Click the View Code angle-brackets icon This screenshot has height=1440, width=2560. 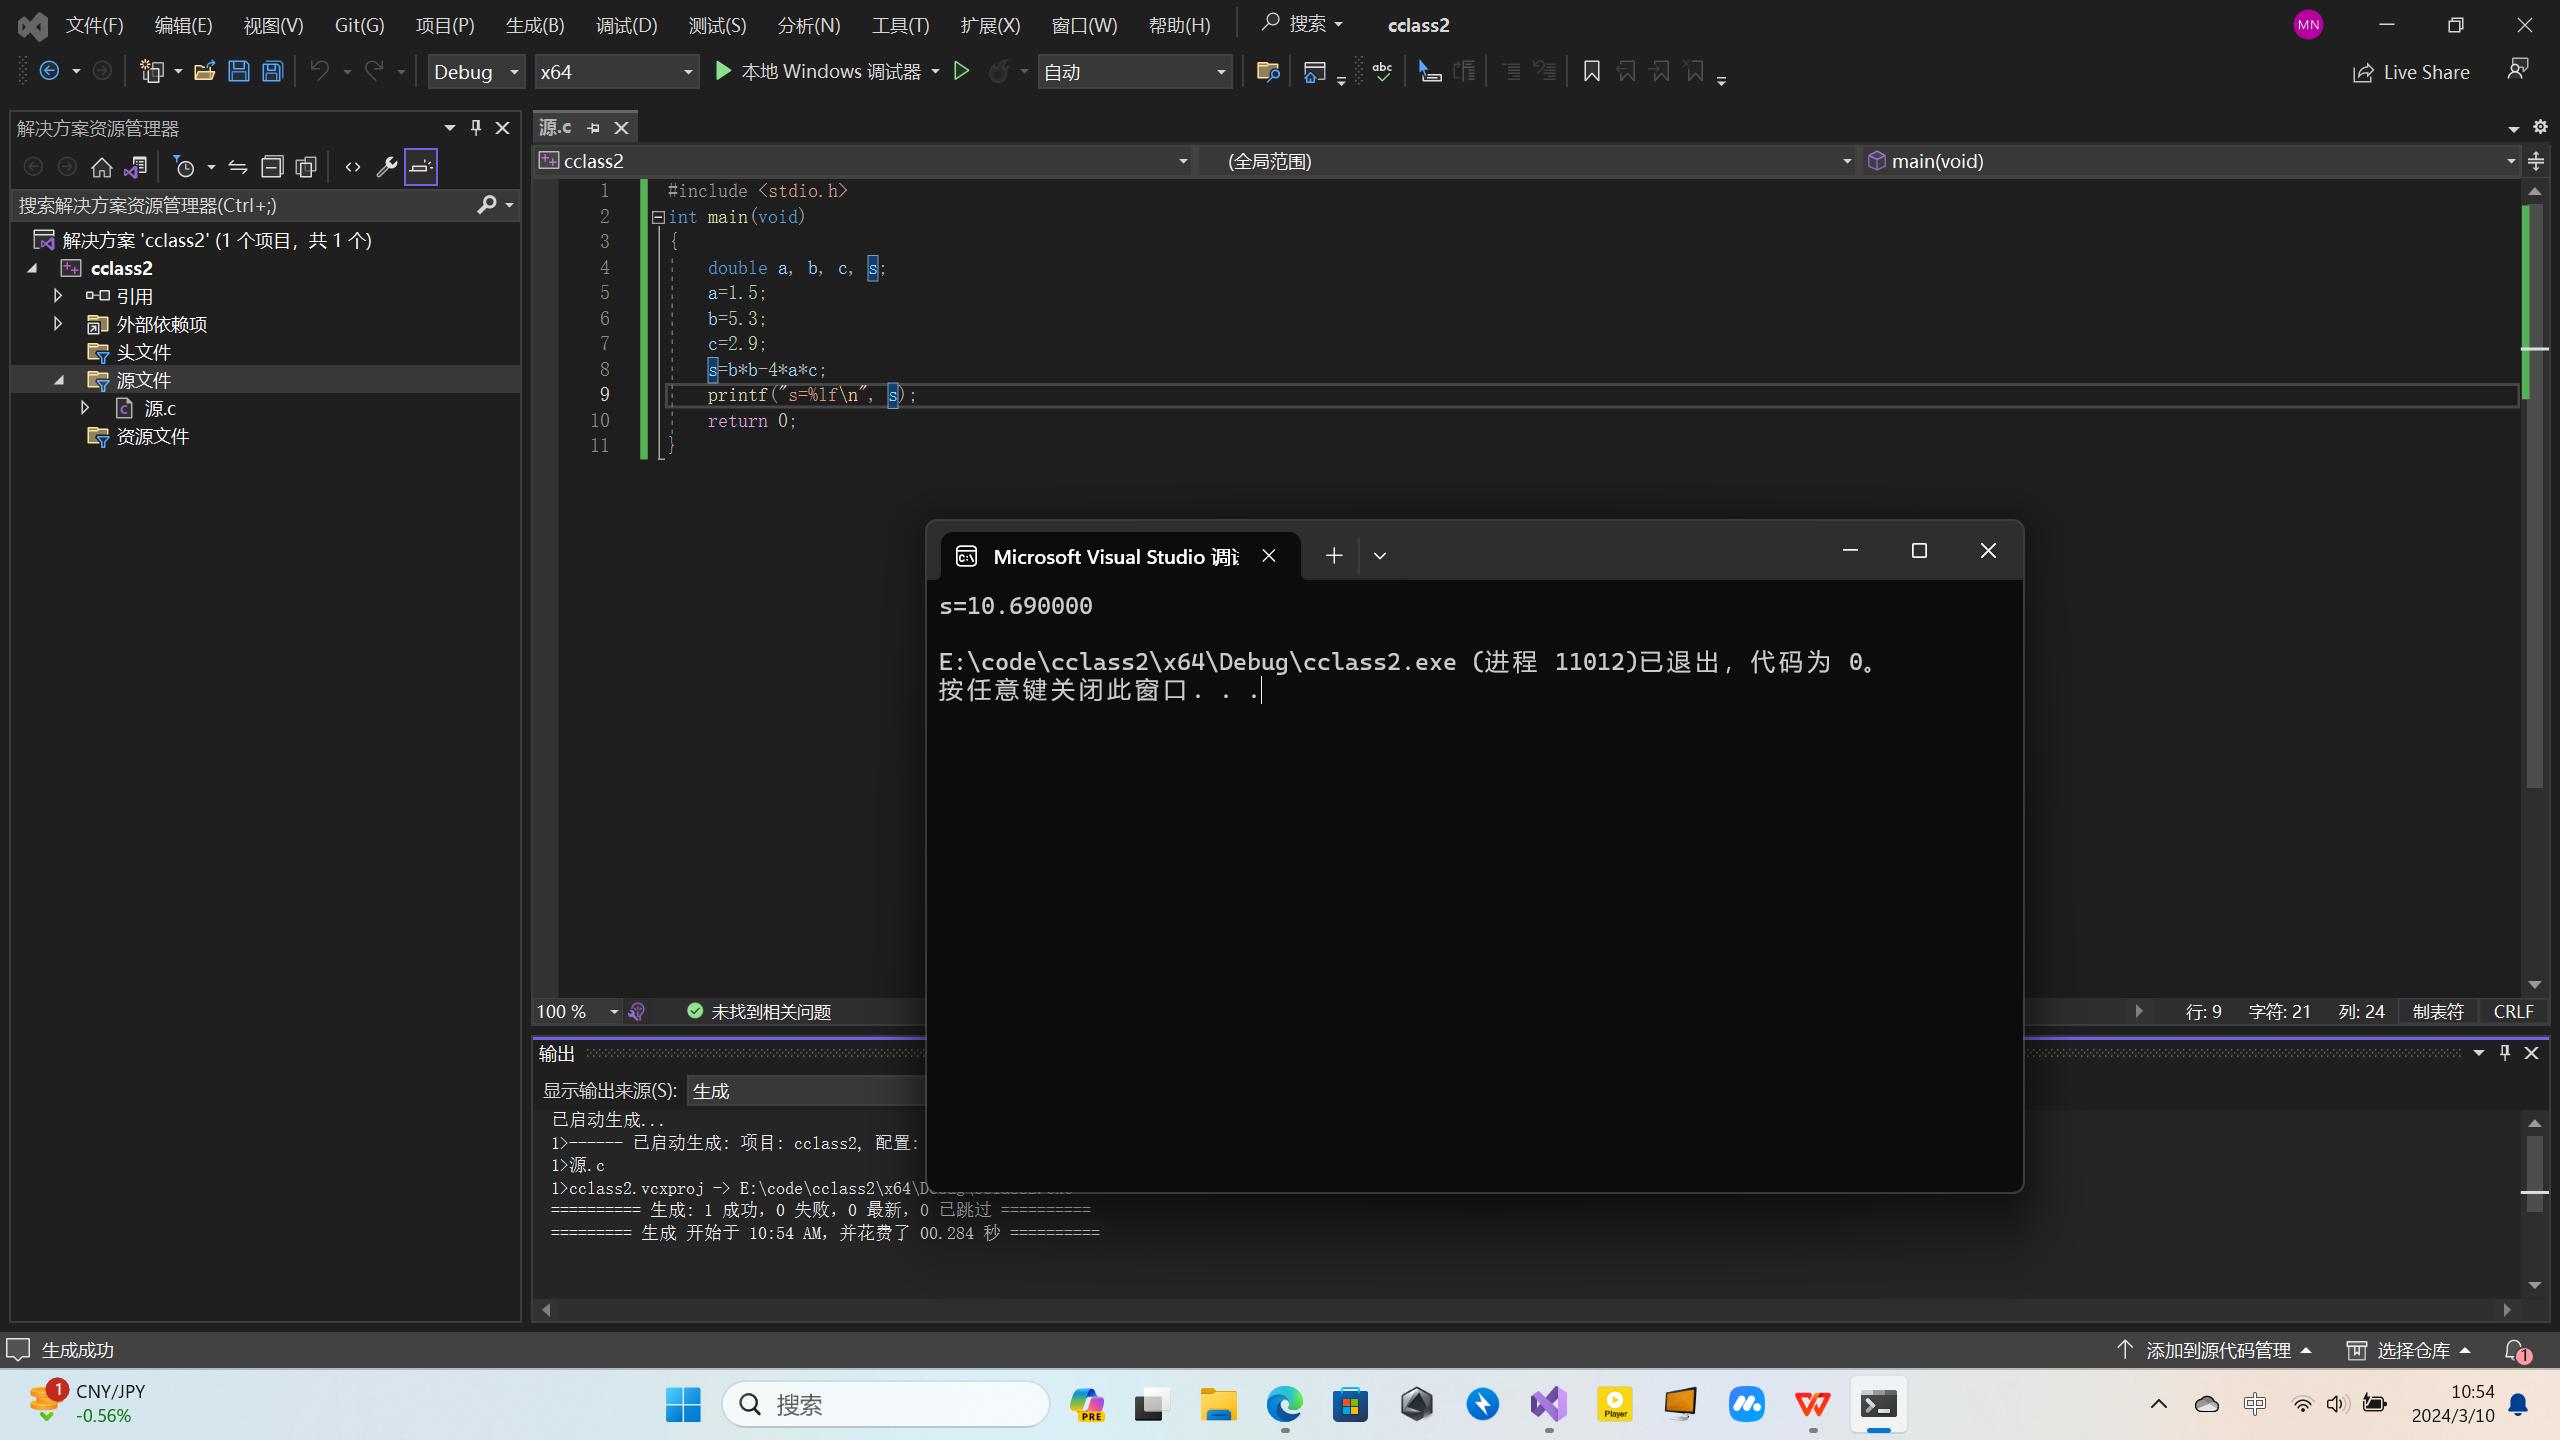click(352, 167)
